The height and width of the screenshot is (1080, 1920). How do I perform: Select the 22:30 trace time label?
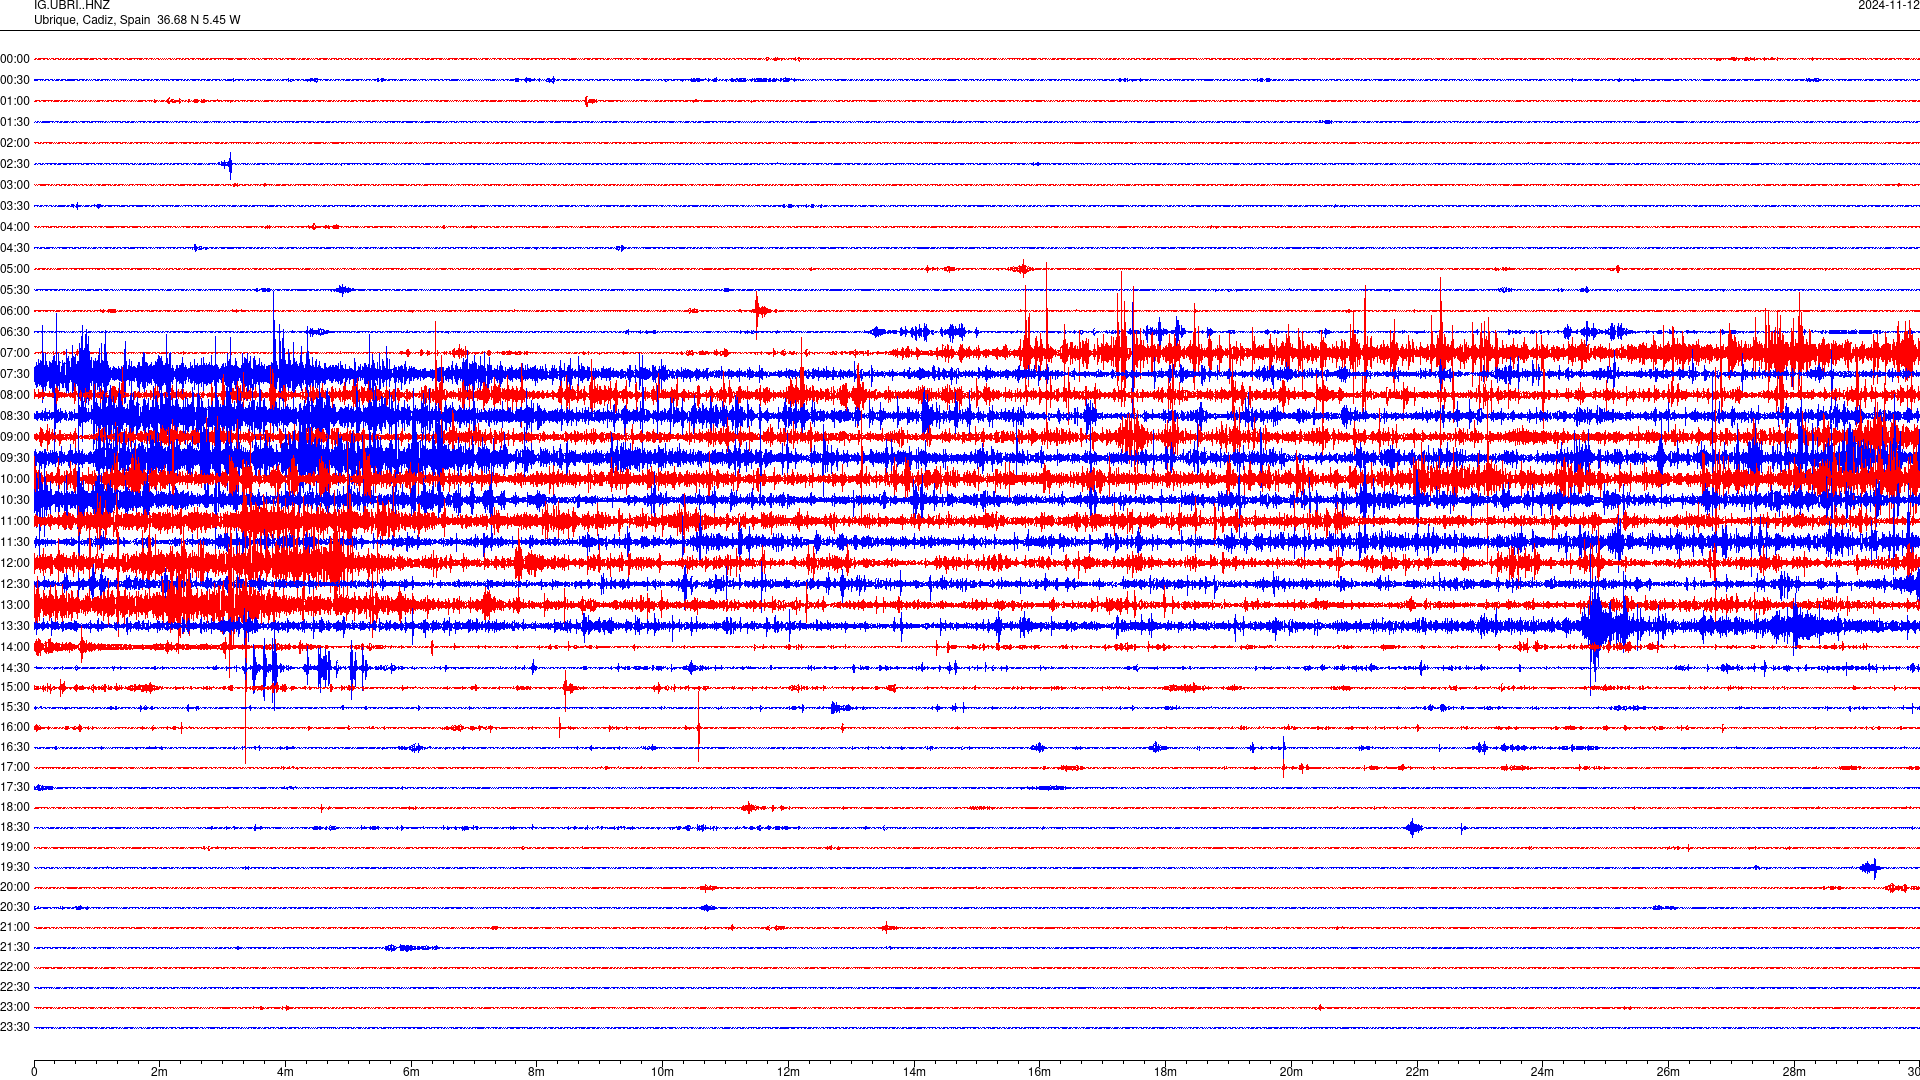click(x=15, y=987)
